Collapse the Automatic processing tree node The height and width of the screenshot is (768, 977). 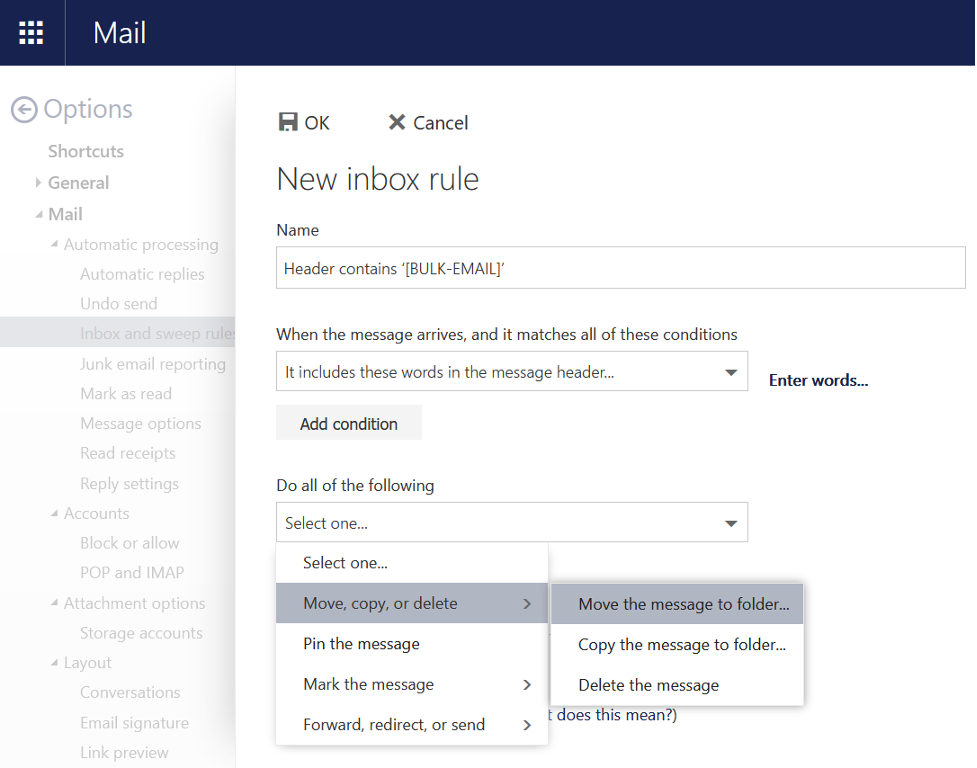55,244
